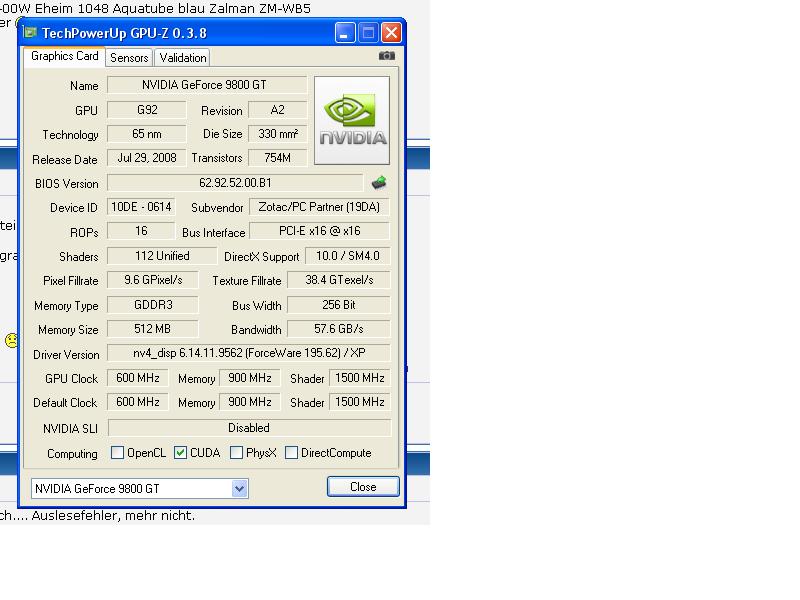This screenshot has width=800, height=600.
Task: Click the BIOS Version field
Action: tap(235, 183)
